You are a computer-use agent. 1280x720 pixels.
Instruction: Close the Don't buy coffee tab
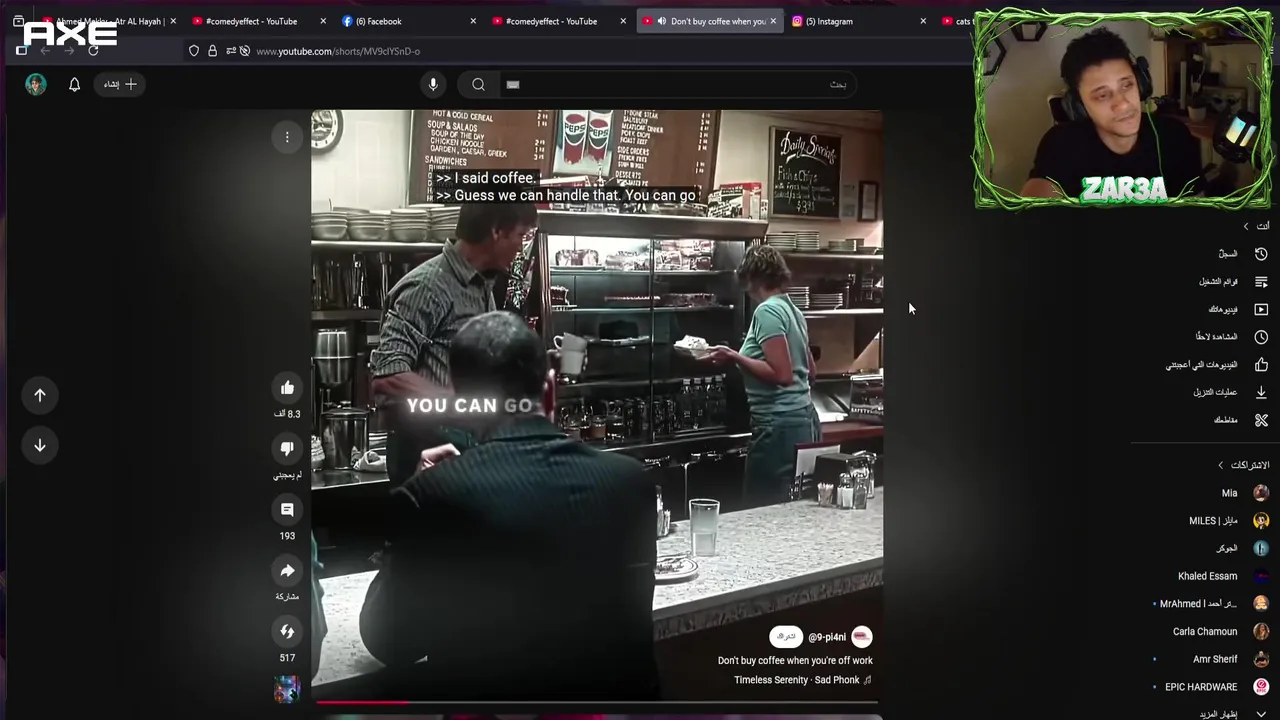[772, 21]
